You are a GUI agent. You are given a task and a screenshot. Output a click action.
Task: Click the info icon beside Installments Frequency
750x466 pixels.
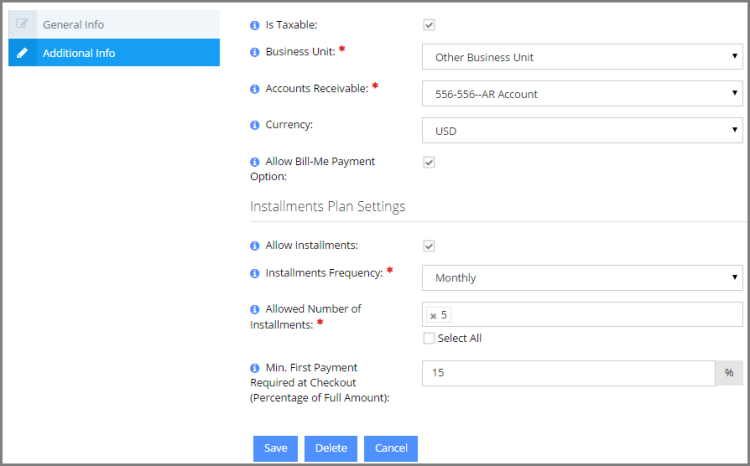coord(254,273)
